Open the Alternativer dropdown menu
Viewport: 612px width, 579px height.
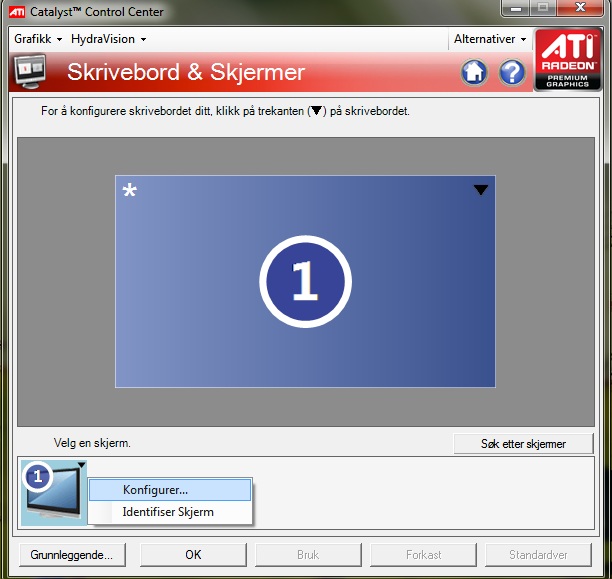click(x=490, y=39)
